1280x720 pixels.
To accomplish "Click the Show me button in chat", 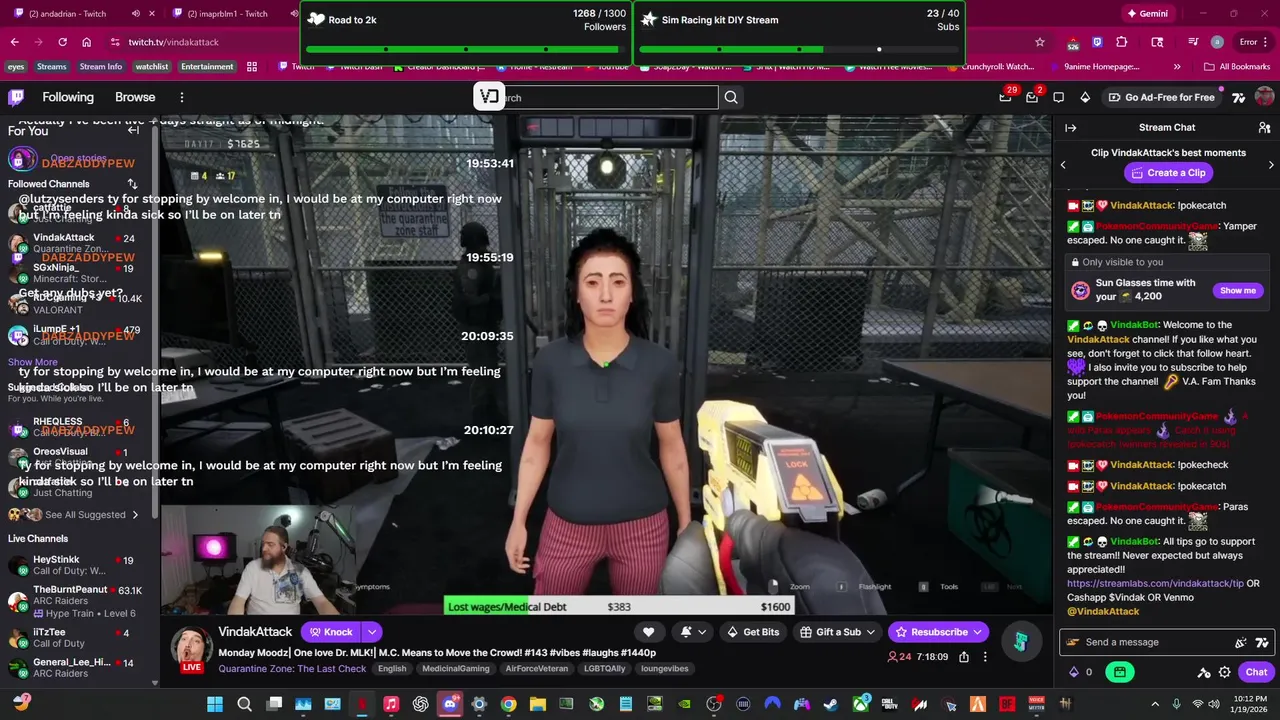I will (1238, 291).
